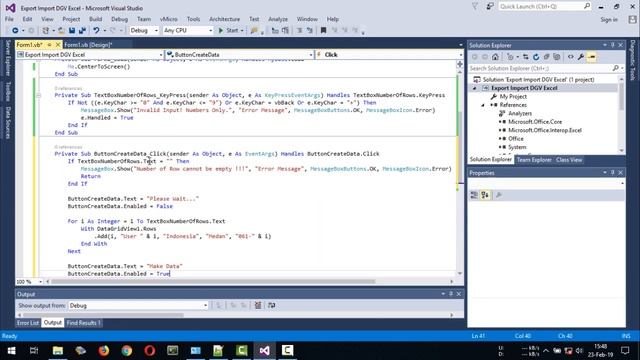640x360 pixels.
Task: Open Opera browser from the taskbar
Action: coord(150,351)
